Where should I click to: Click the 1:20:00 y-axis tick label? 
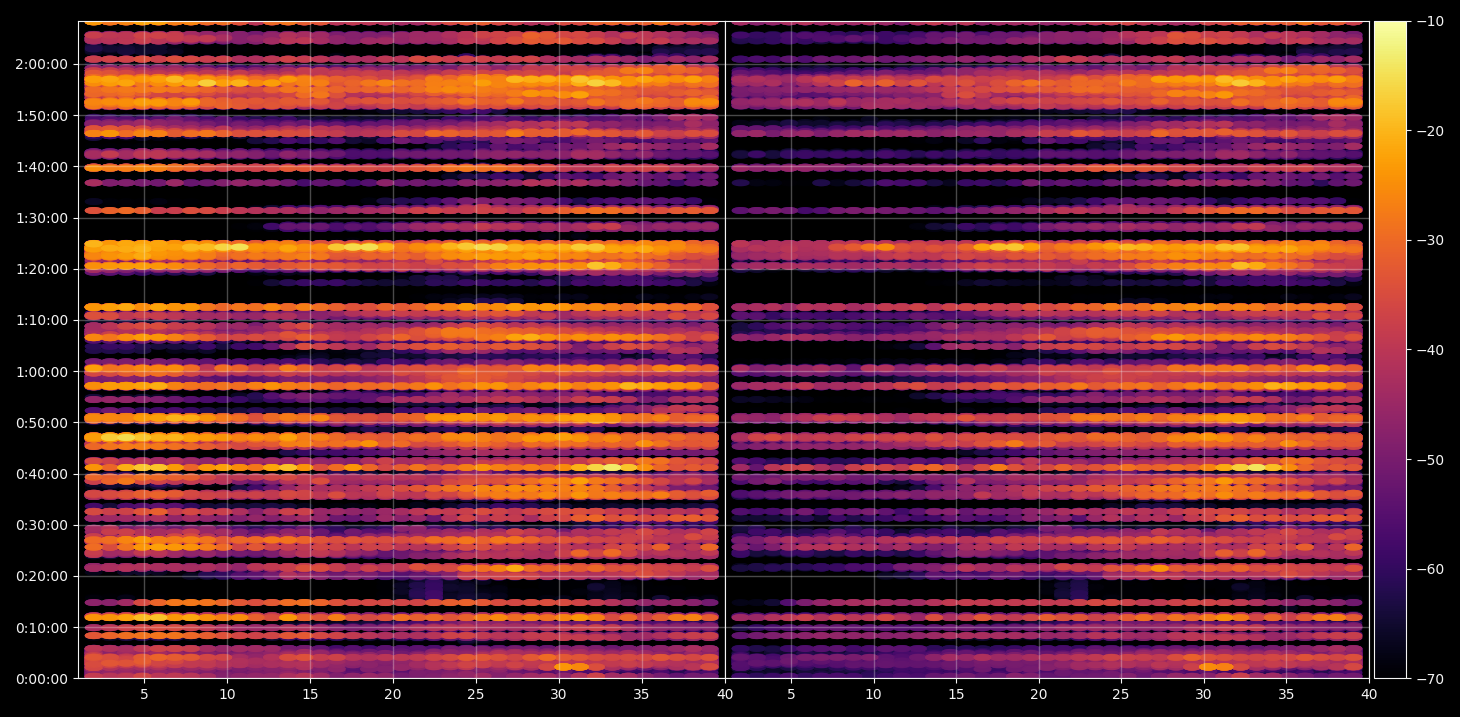pyautogui.click(x=42, y=269)
